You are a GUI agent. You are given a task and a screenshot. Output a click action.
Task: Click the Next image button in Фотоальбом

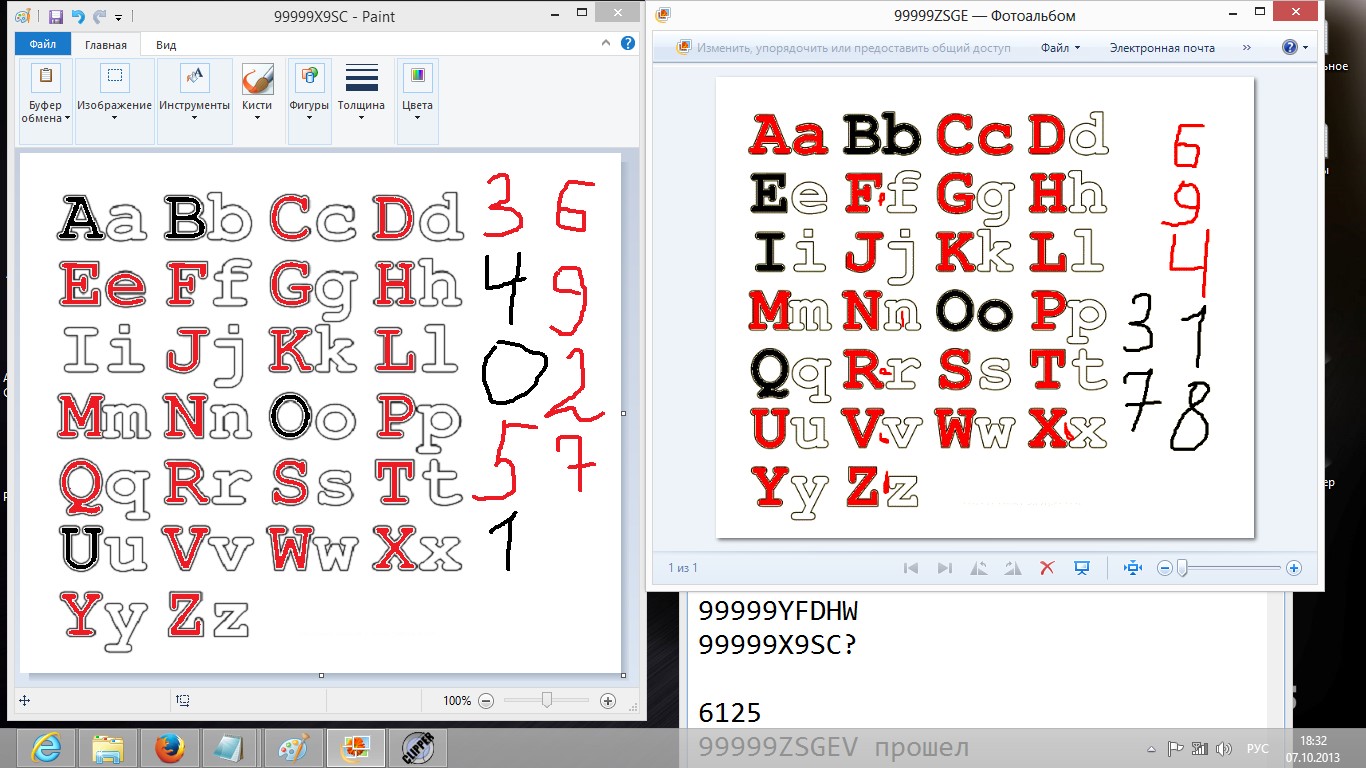pos(945,568)
